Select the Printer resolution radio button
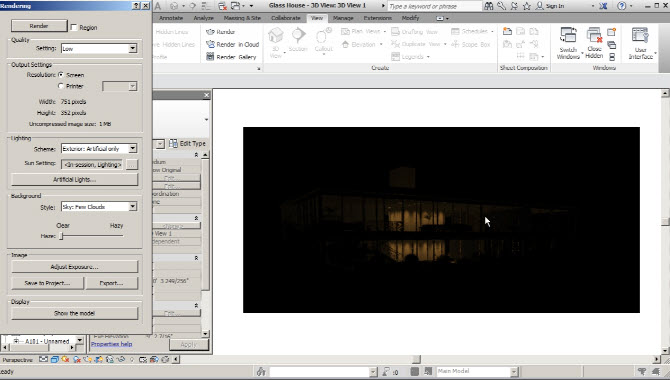670x380 pixels. coord(61,86)
